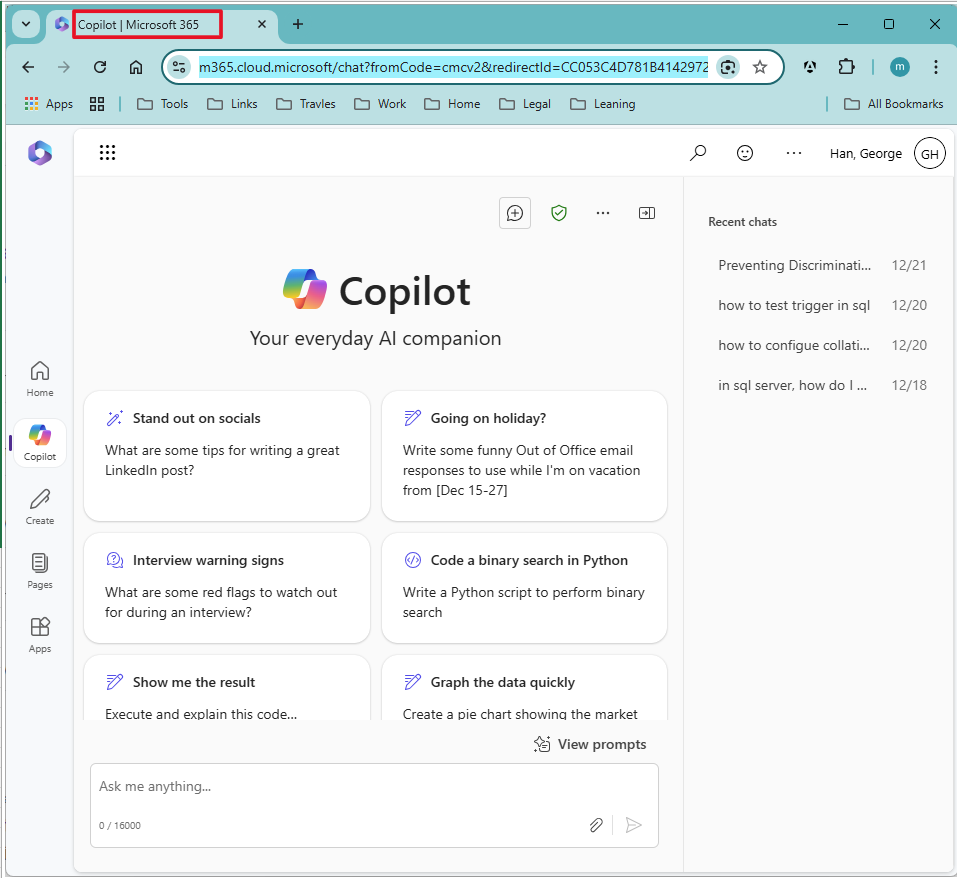The height and width of the screenshot is (878, 957).
Task: Pick the Graph the data quickly card
Action: click(x=524, y=688)
